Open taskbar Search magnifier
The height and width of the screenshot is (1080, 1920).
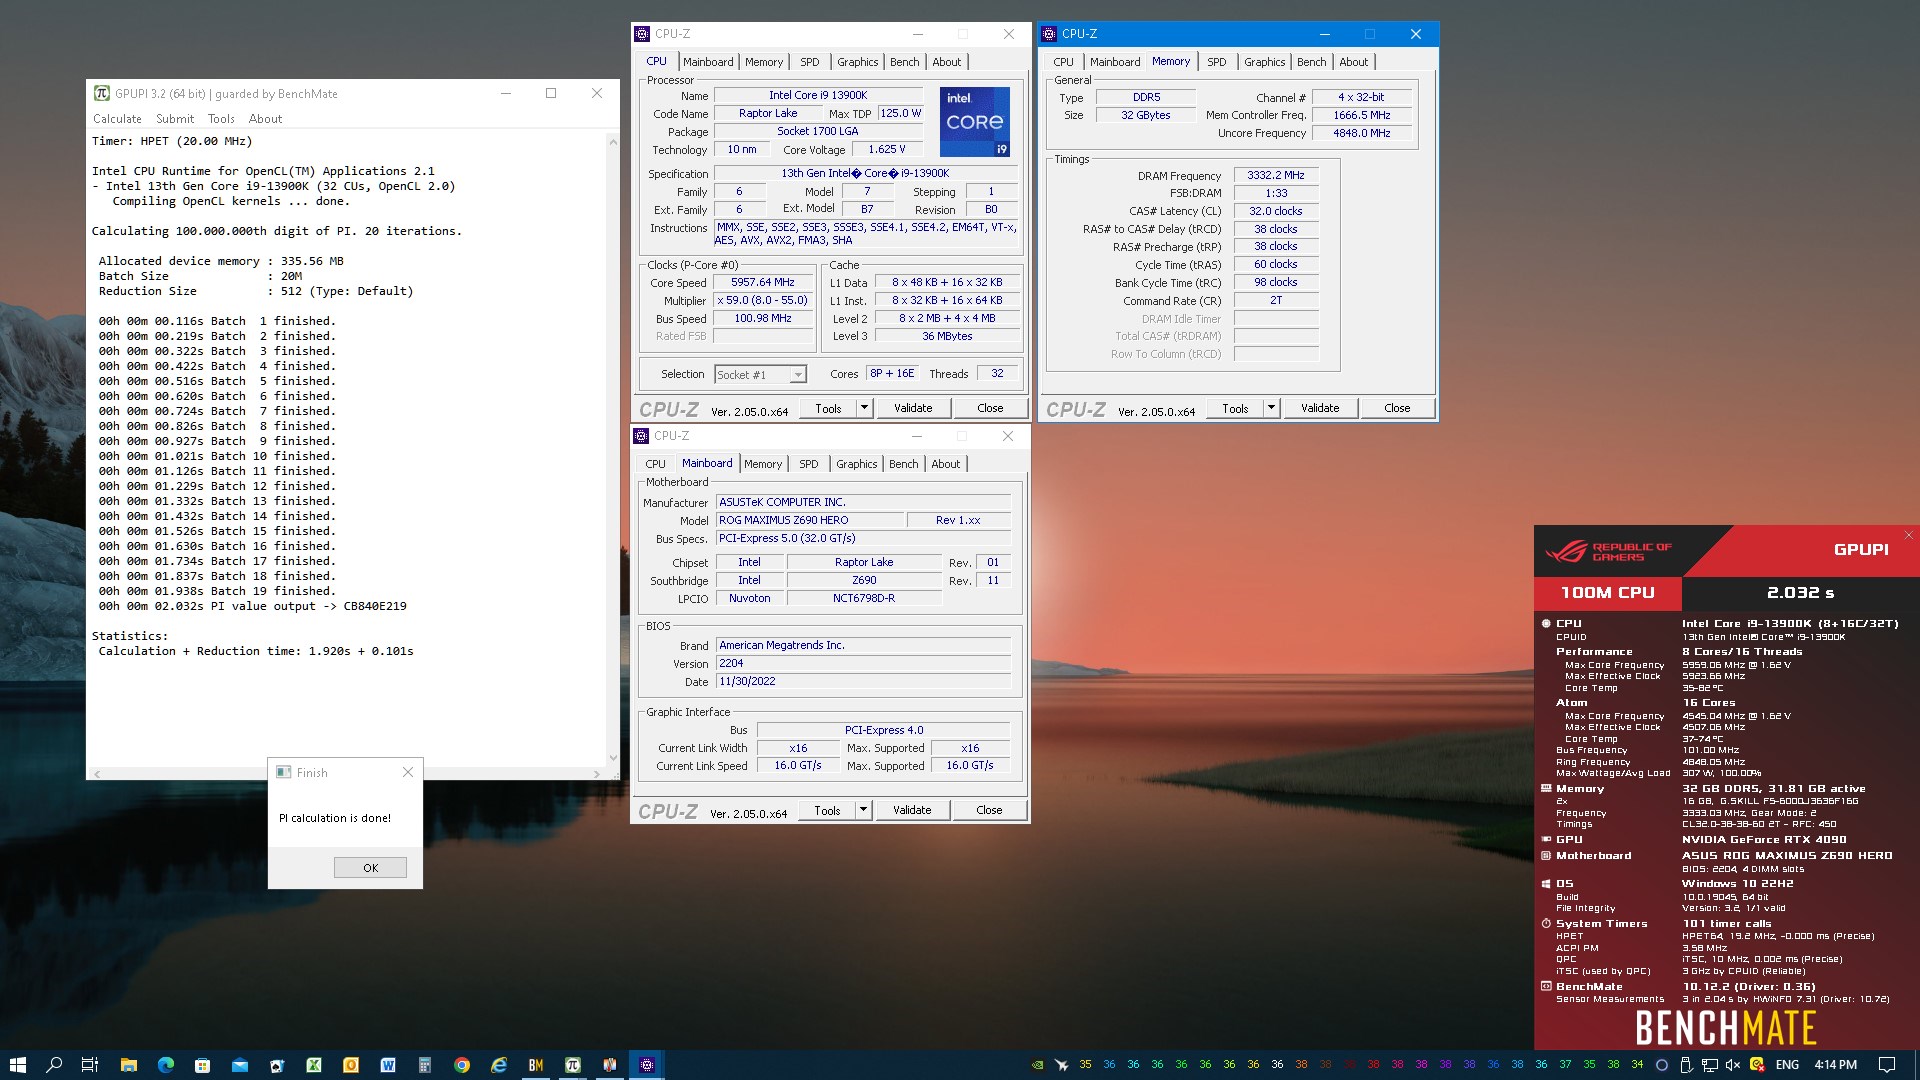click(x=54, y=1064)
